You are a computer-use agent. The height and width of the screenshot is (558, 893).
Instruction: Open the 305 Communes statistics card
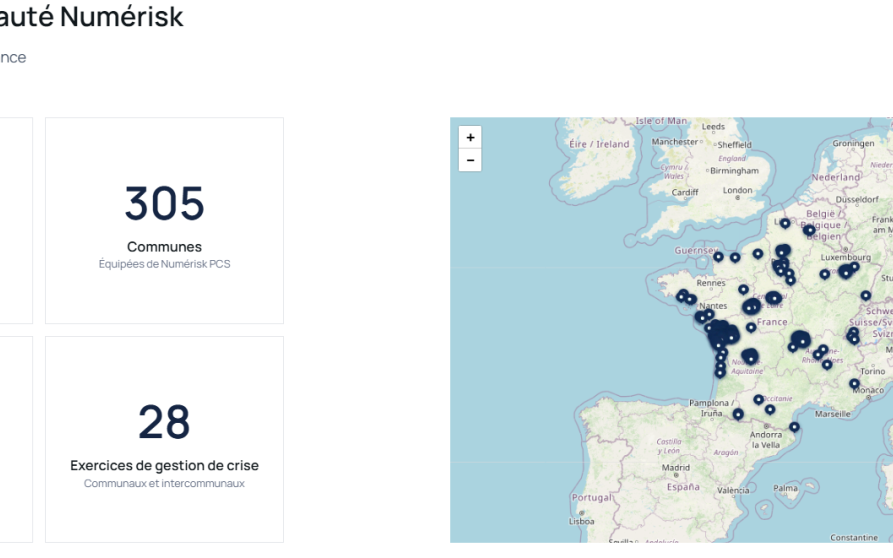[x=165, y=221]
